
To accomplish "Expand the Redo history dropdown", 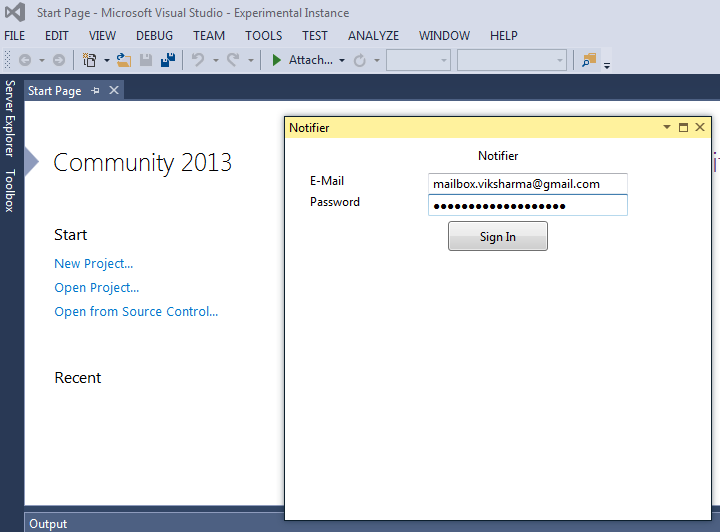I will 251,61.
